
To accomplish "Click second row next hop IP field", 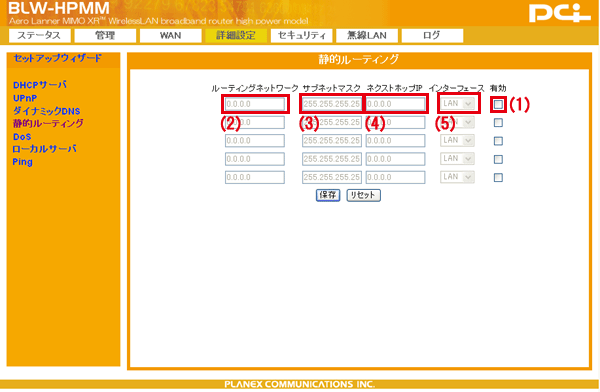I will 395,122.
